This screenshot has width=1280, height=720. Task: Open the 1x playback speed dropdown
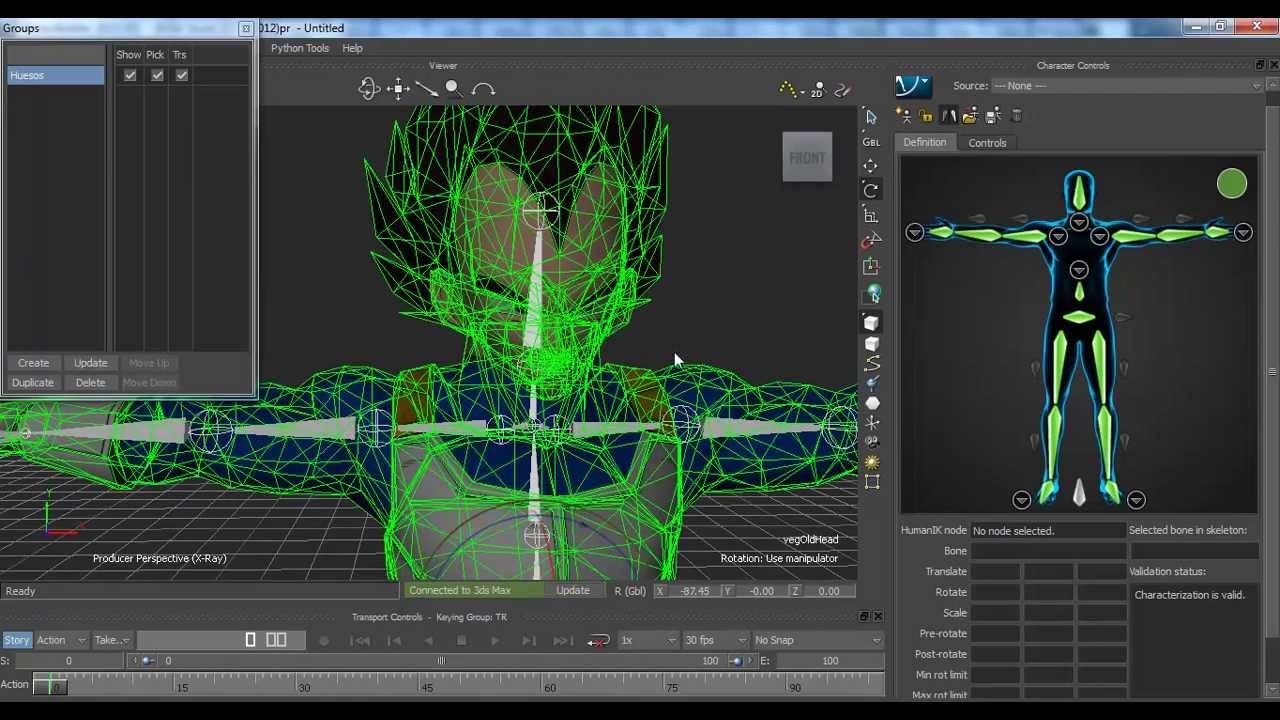point(648,640)
